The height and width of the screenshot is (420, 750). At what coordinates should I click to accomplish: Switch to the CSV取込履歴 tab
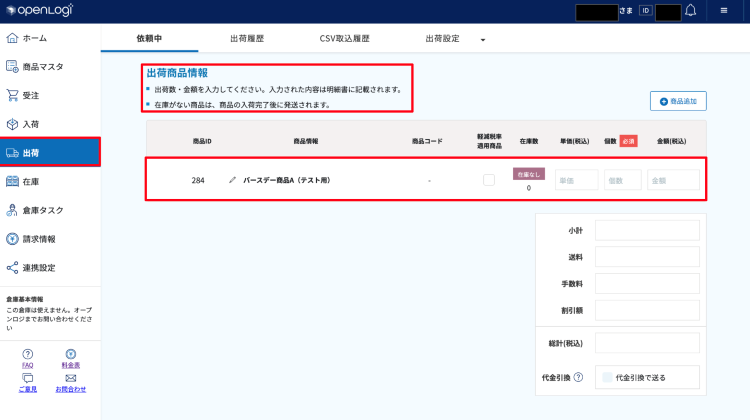pos(344,38)
